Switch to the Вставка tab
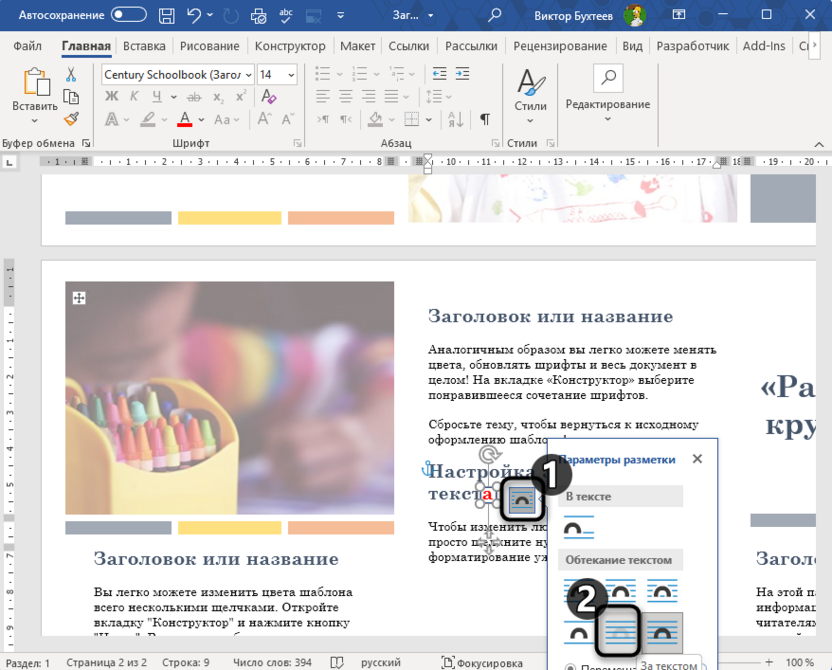 coord(144,46)
